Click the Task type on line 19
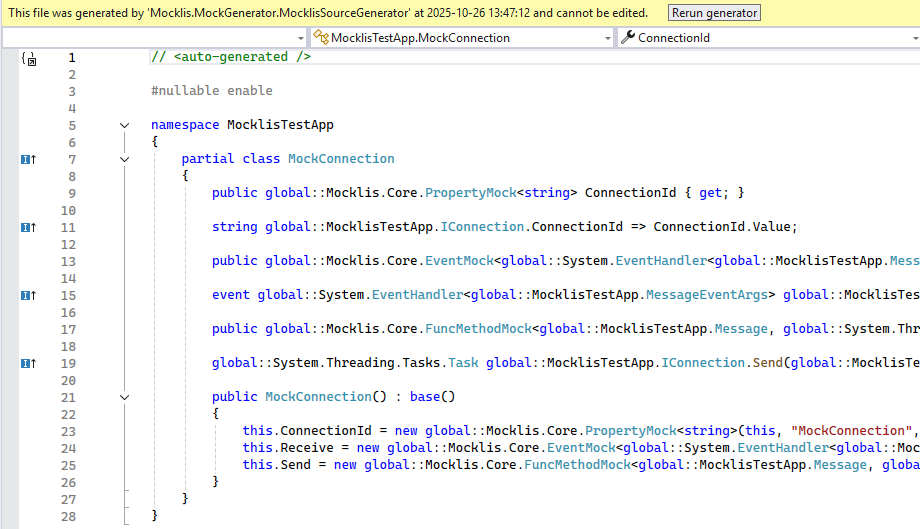The width and height of the screenshot is (920, 529). click(463, 362)
